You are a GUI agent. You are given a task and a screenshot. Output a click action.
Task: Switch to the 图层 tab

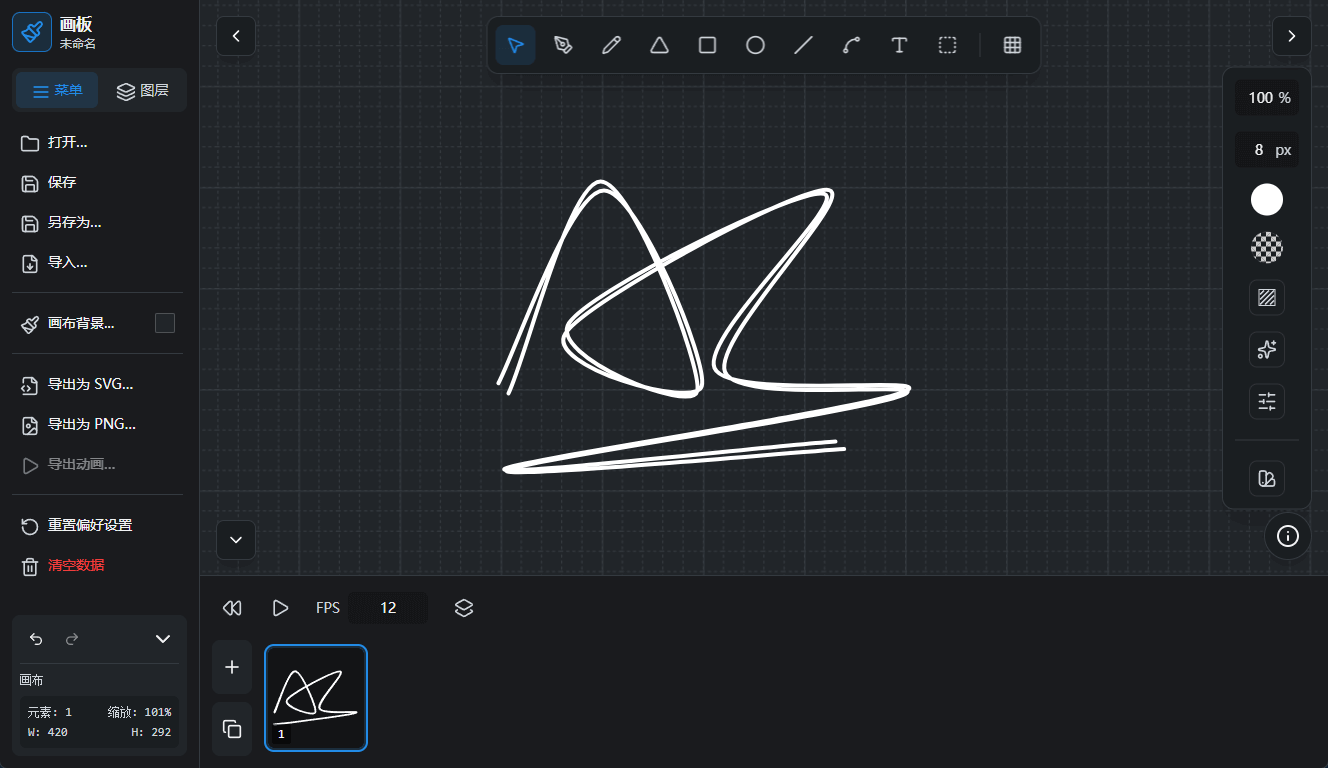click(142, 91)
